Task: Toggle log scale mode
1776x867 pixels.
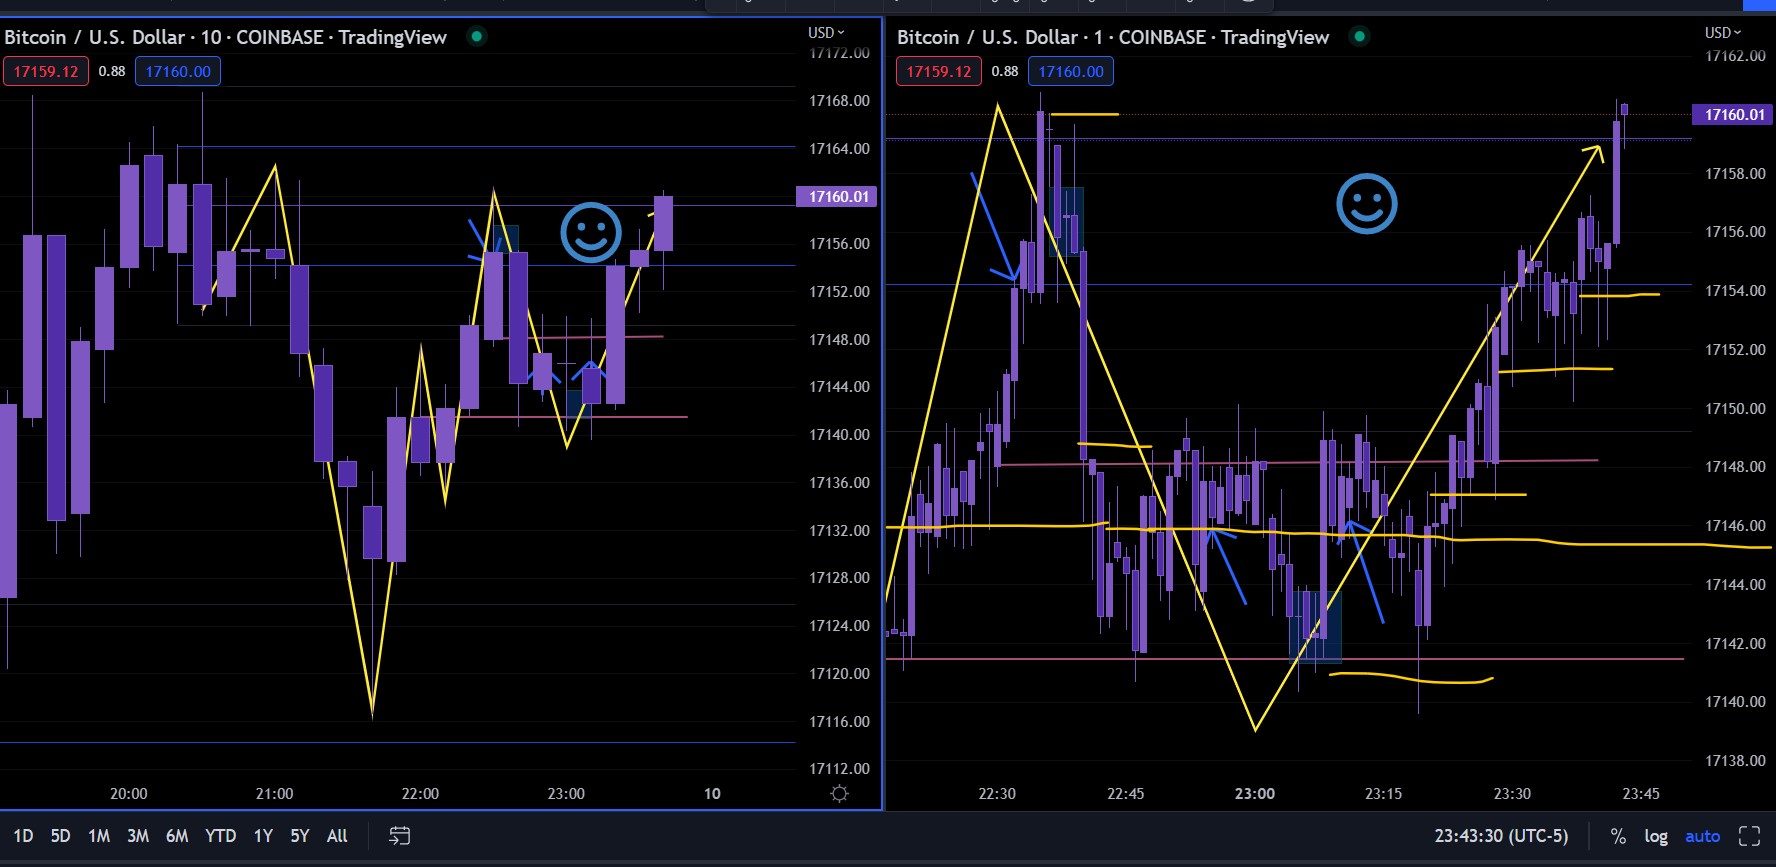Action: (x=1656, y=836)
